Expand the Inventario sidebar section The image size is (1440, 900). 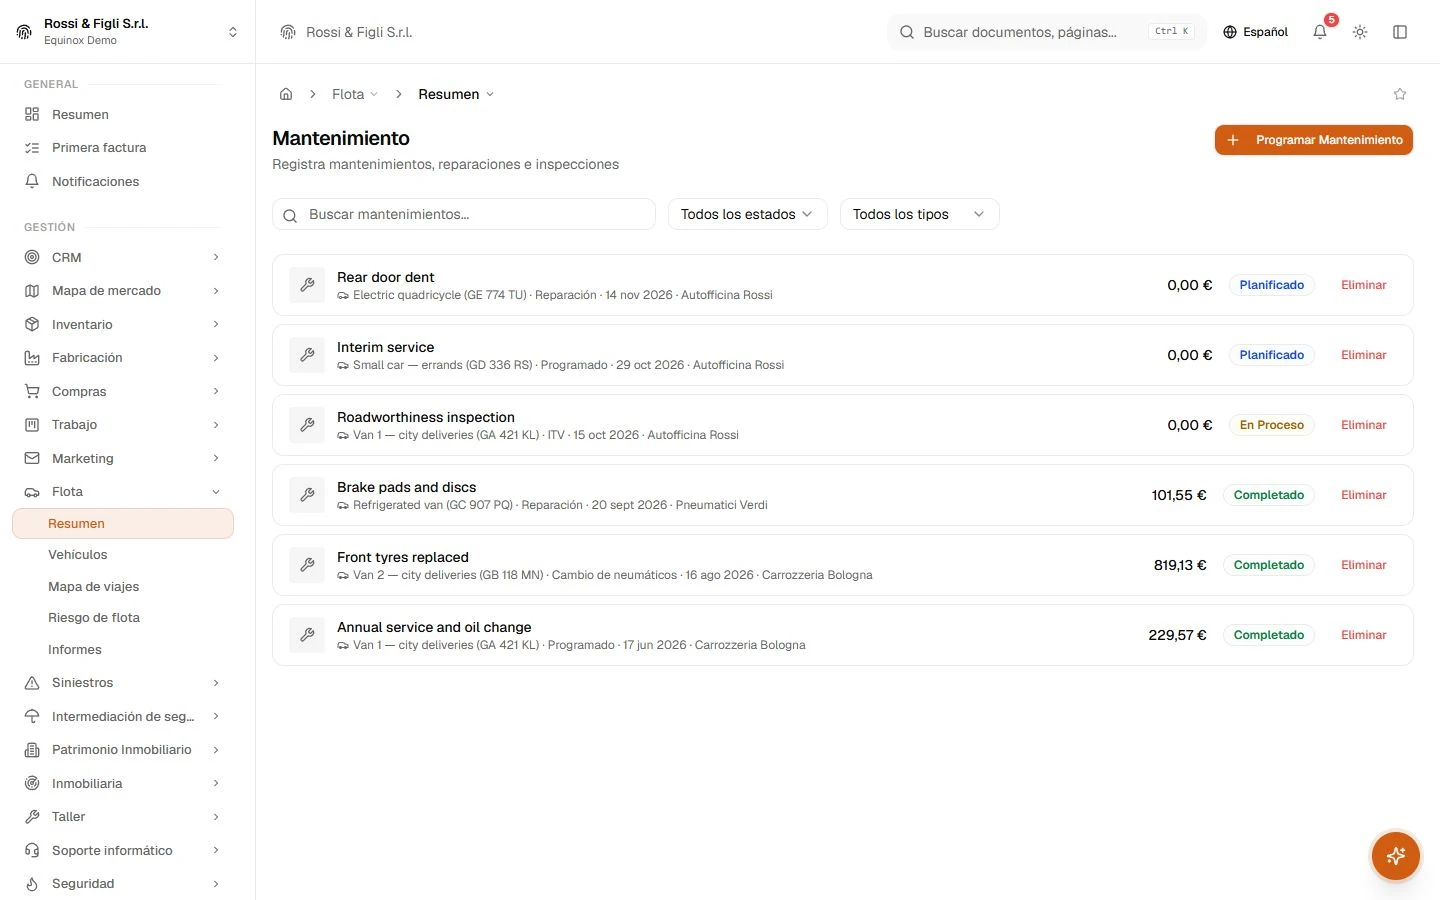(x=122, y=324)
